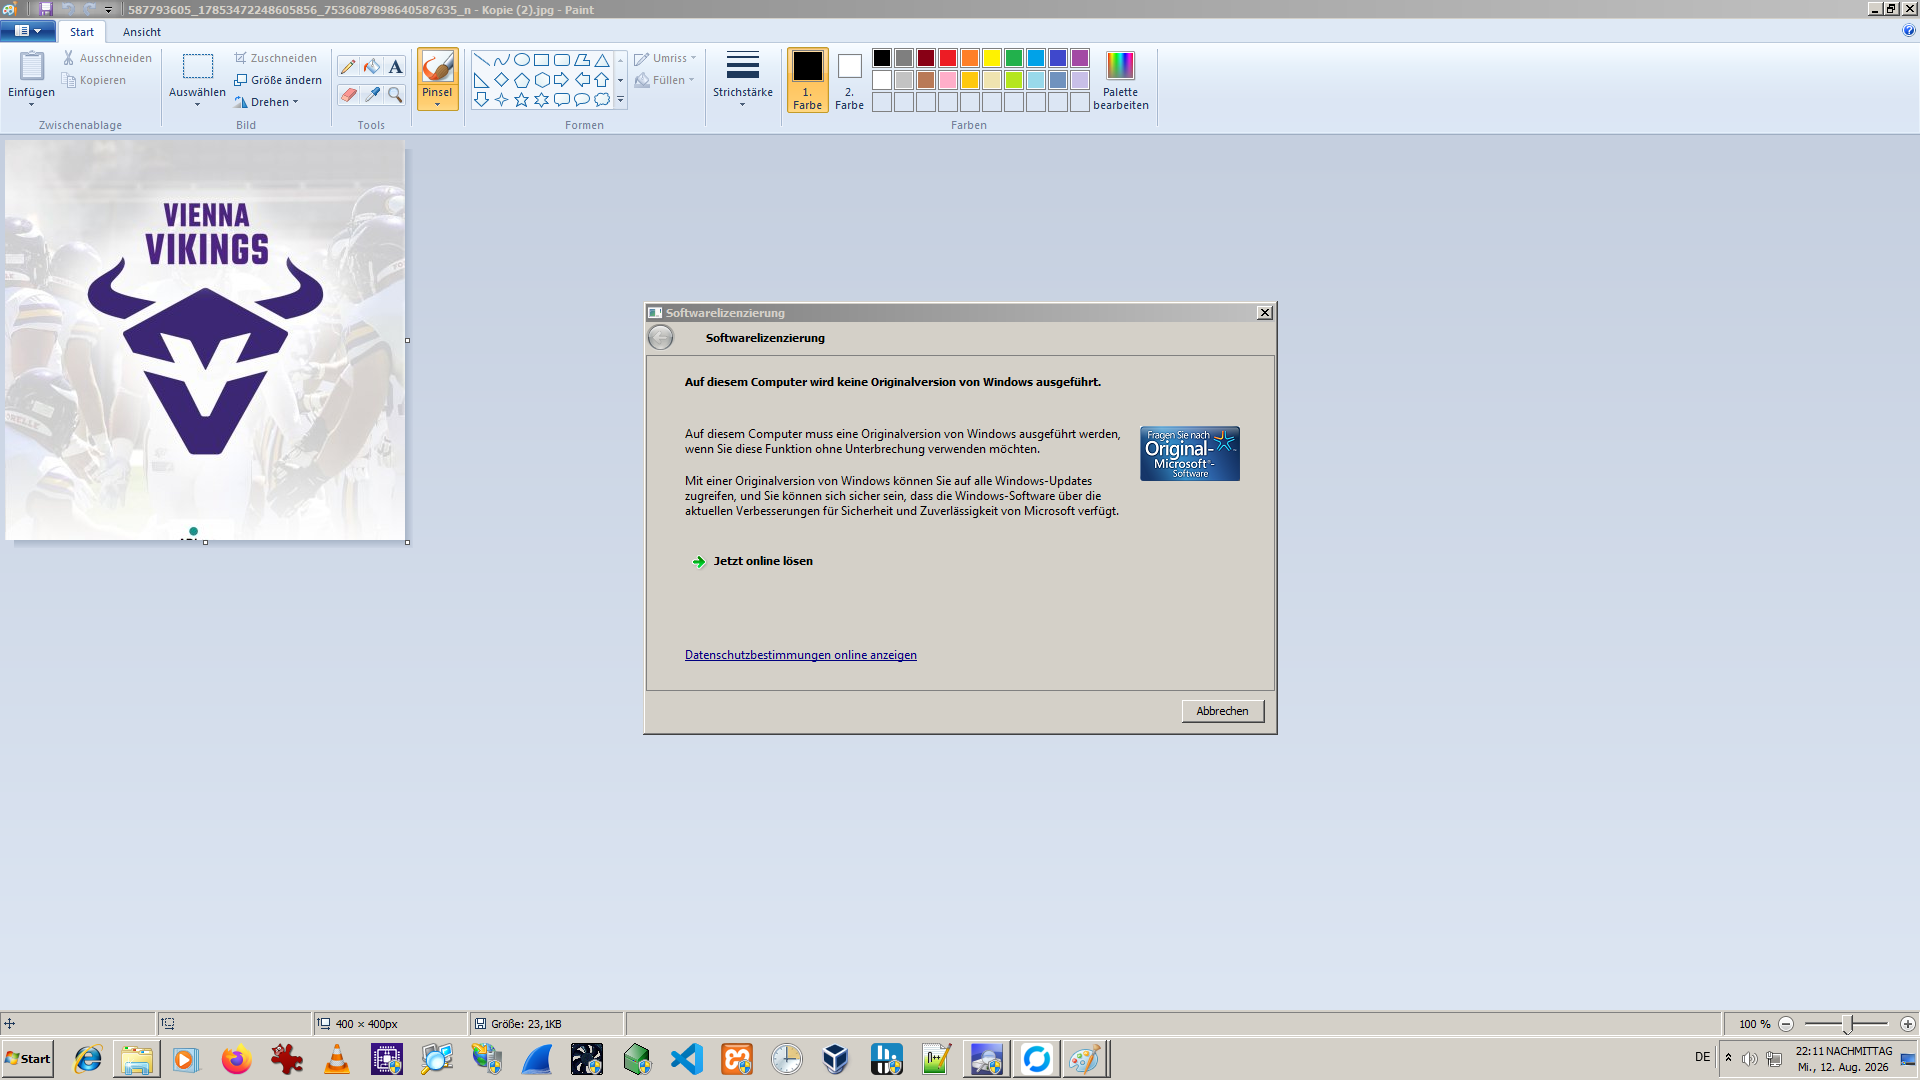Click the taskbar clock and date
Screen dimensions: 1920x1080
click(1844, 1059)
